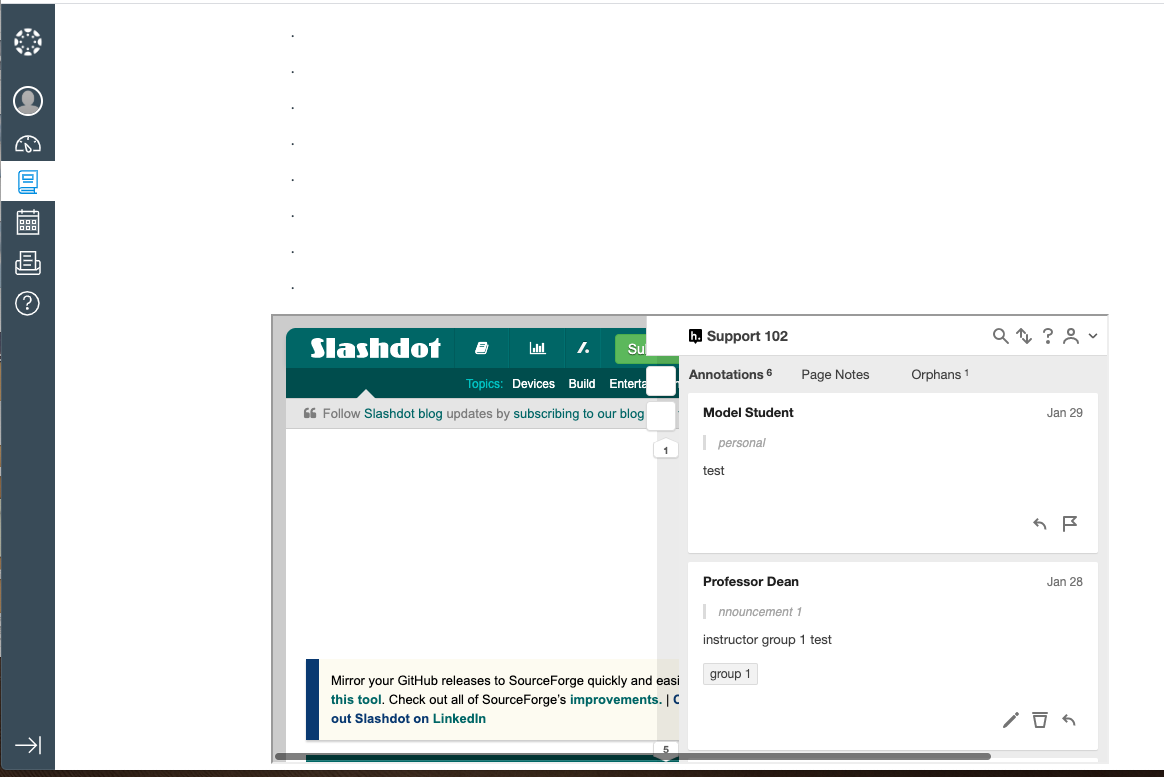The width and height of the screenshot is (1164, 777).
Task: Click the Jan 28 timestamp
Action: 1065,582
